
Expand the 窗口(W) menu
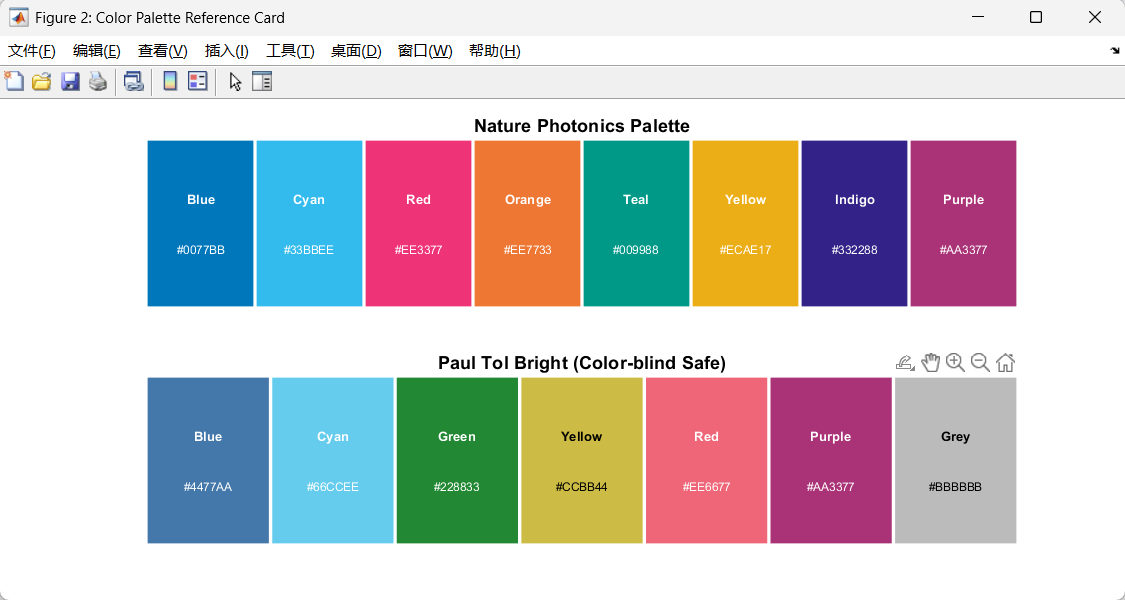click(x=425, y=51)
